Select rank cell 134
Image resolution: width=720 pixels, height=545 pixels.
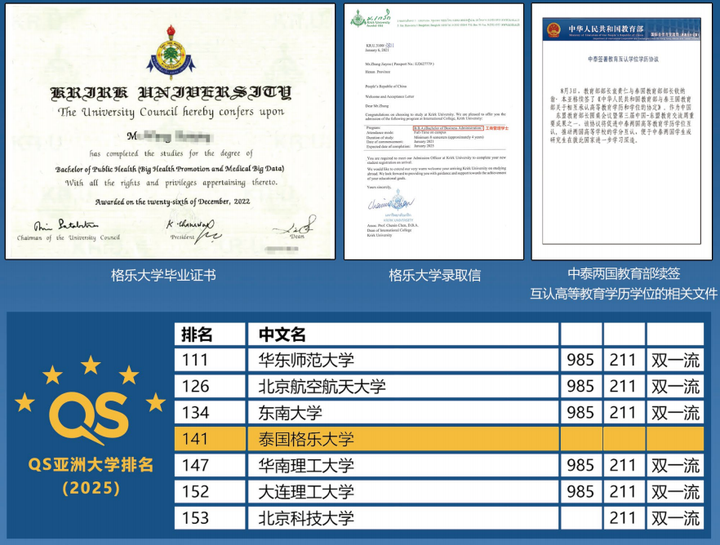point(210,412)
